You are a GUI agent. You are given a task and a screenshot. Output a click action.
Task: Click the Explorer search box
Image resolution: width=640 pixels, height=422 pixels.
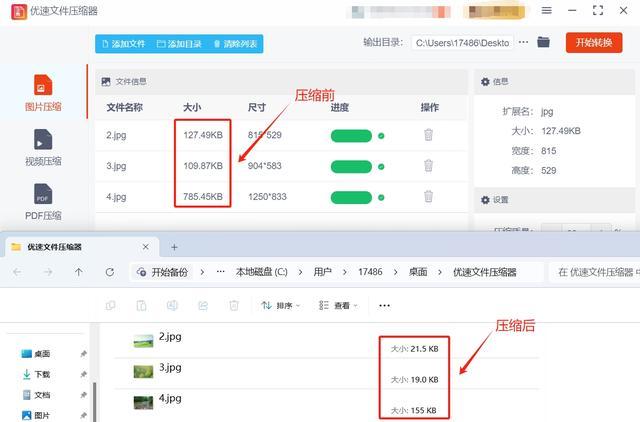click(x=595, y=272)
